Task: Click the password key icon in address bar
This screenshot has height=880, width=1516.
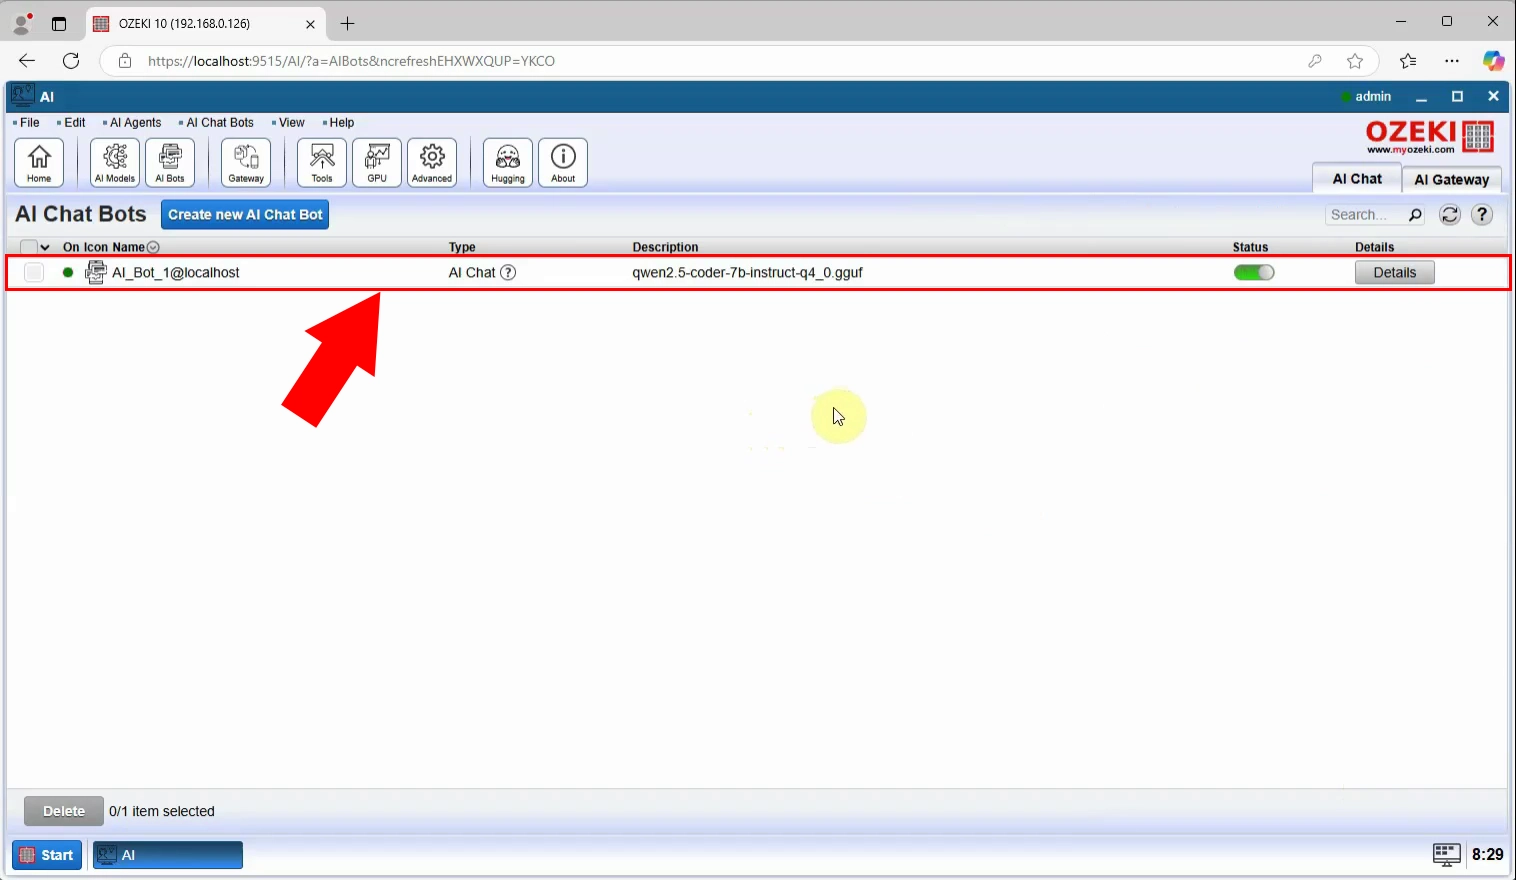Action: pyautogui.click(x=1315, y=61)
